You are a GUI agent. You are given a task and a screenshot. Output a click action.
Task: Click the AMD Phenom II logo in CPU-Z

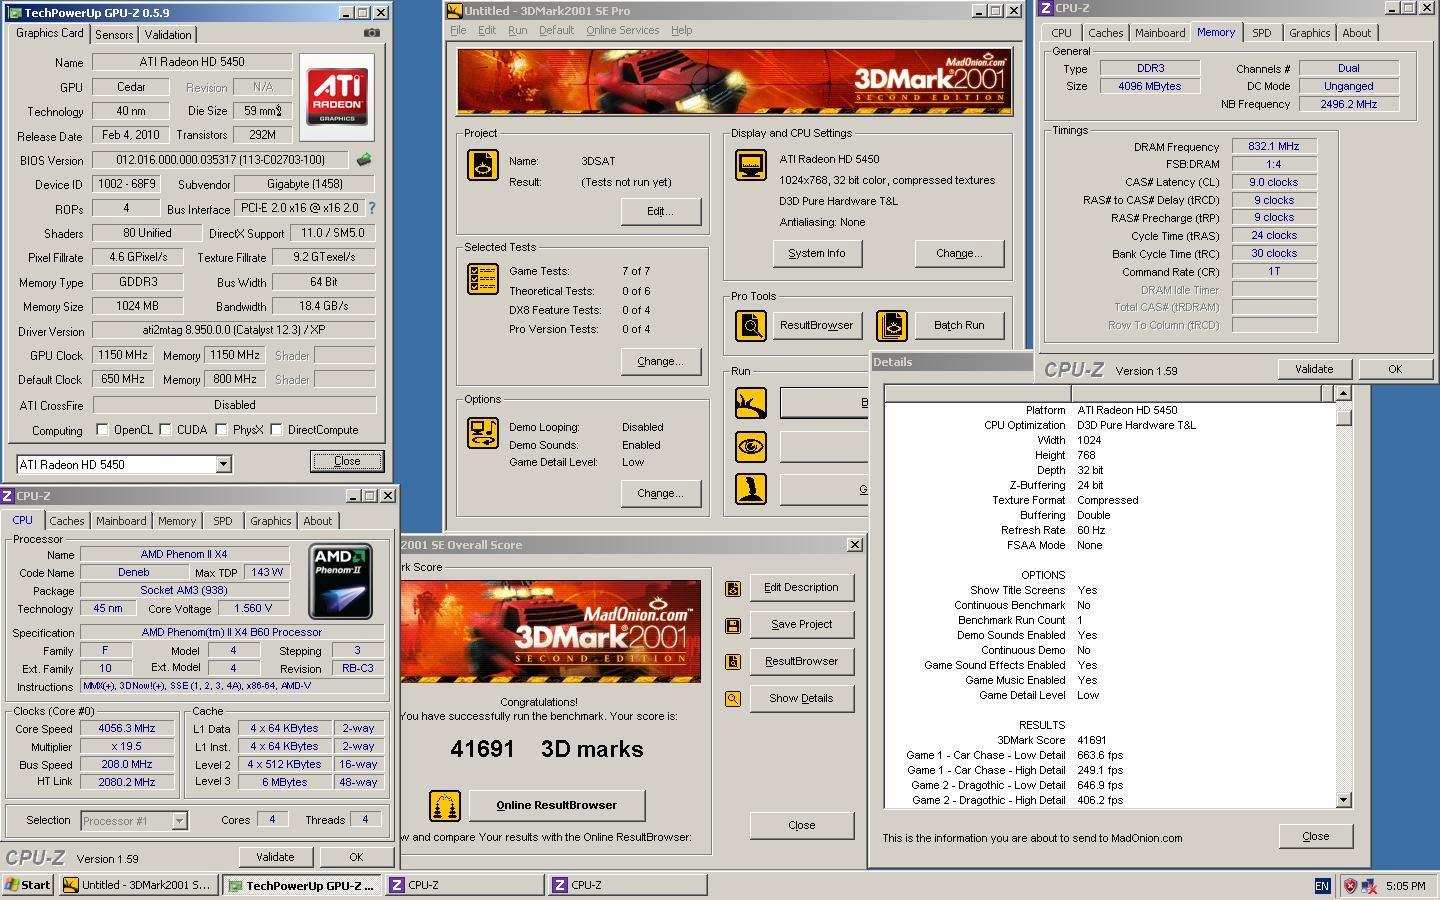click(340, 581)
